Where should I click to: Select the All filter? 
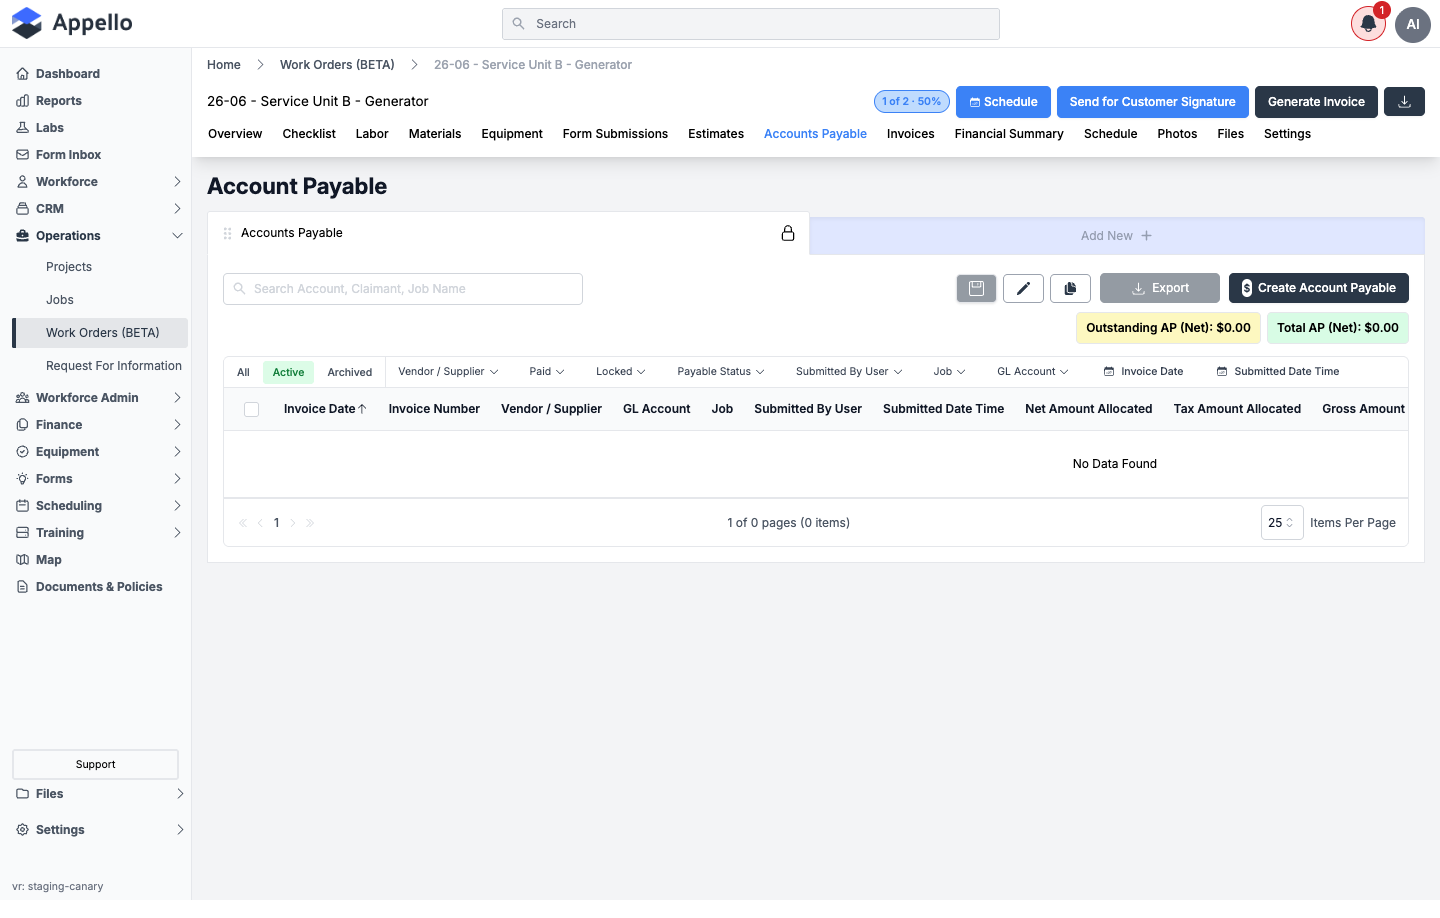(243, 372)
